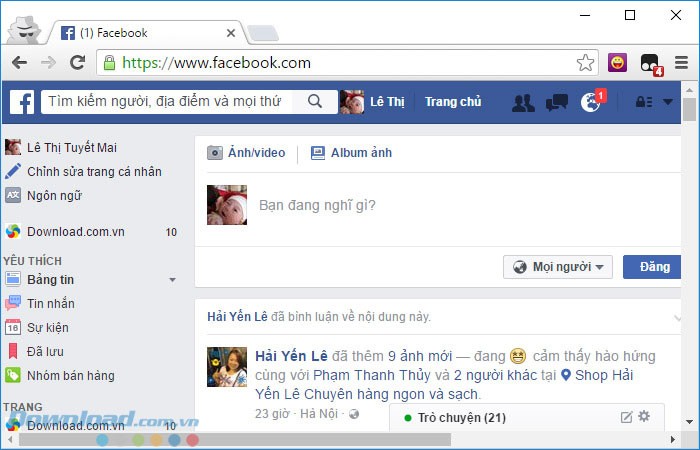Click the green padlock in address bar
This screenshot has height=450, width=700.
109,62
